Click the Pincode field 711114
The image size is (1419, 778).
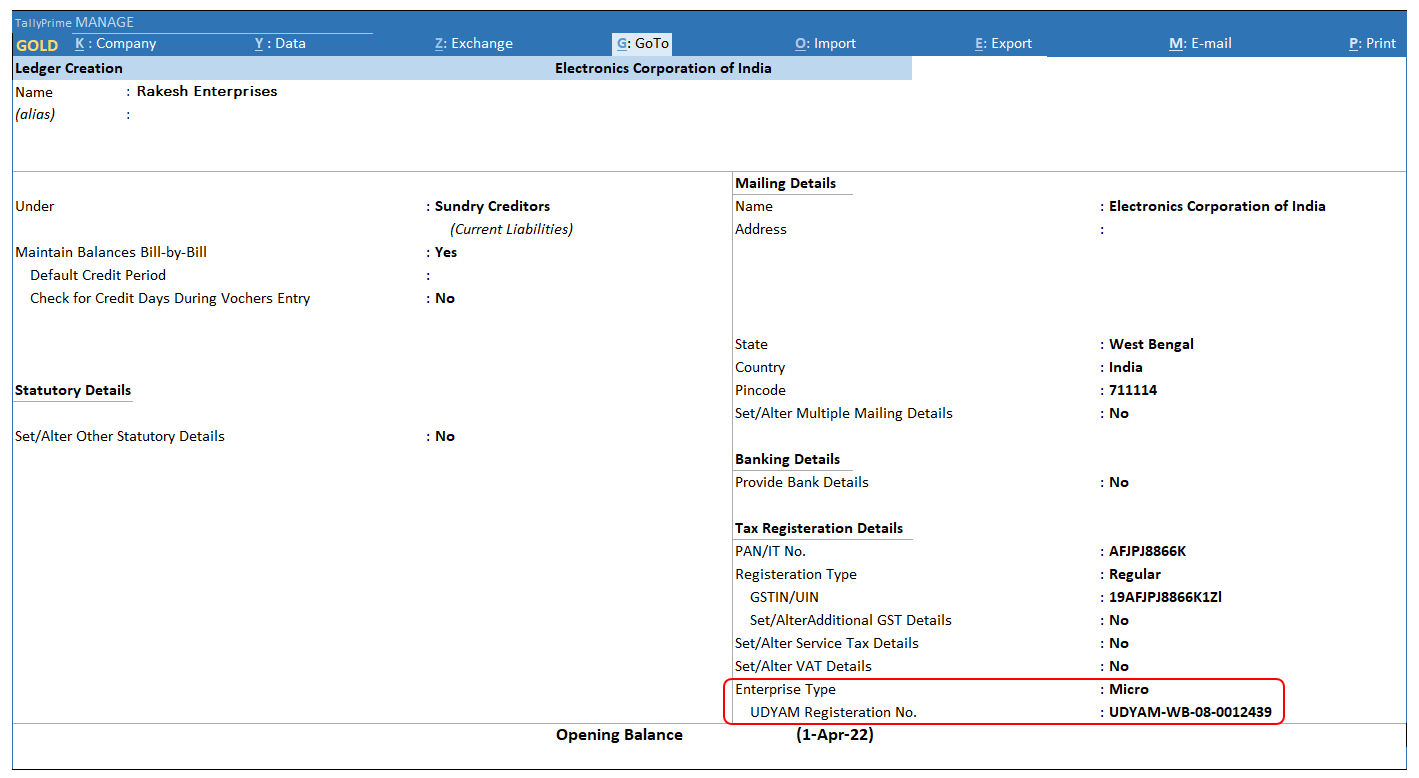[x=1133, y=391]
